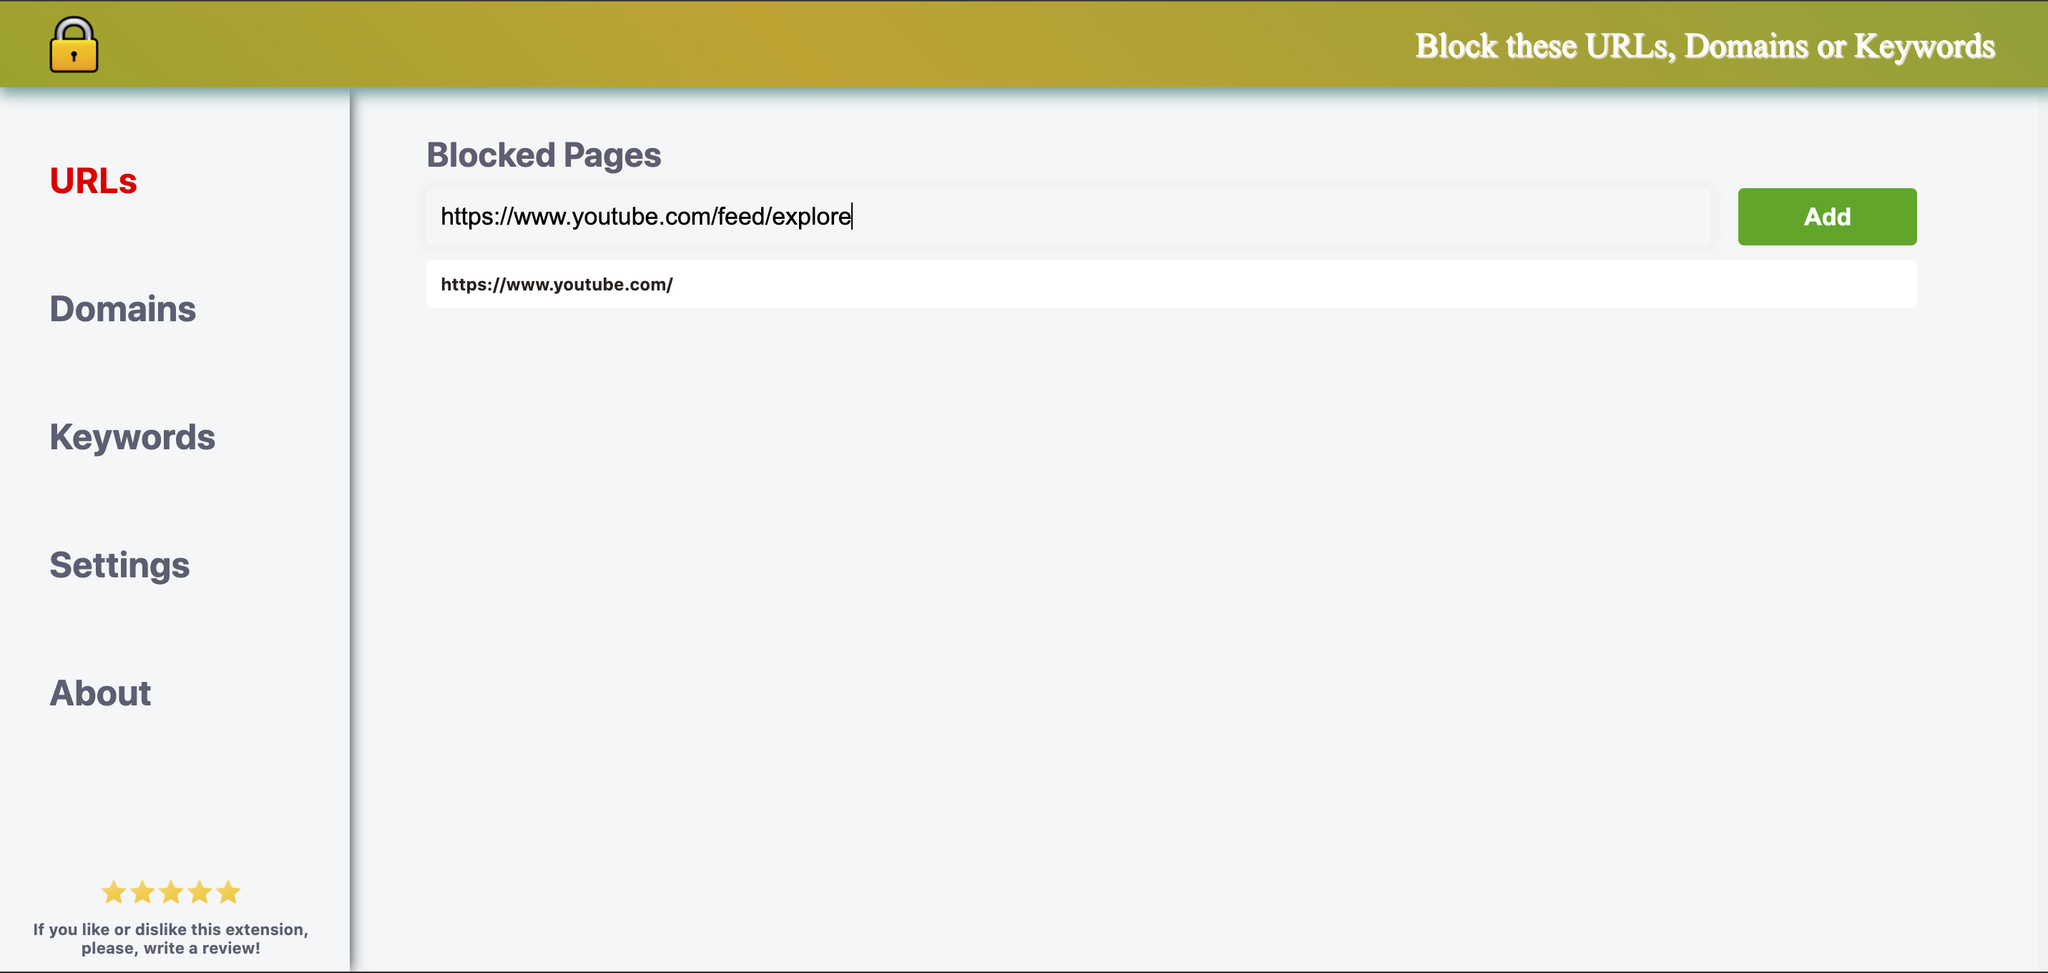The height and width of the screenshot is (973, 2048).
Task: Click the yellow padlock logo icon
Action: [74, 45]
